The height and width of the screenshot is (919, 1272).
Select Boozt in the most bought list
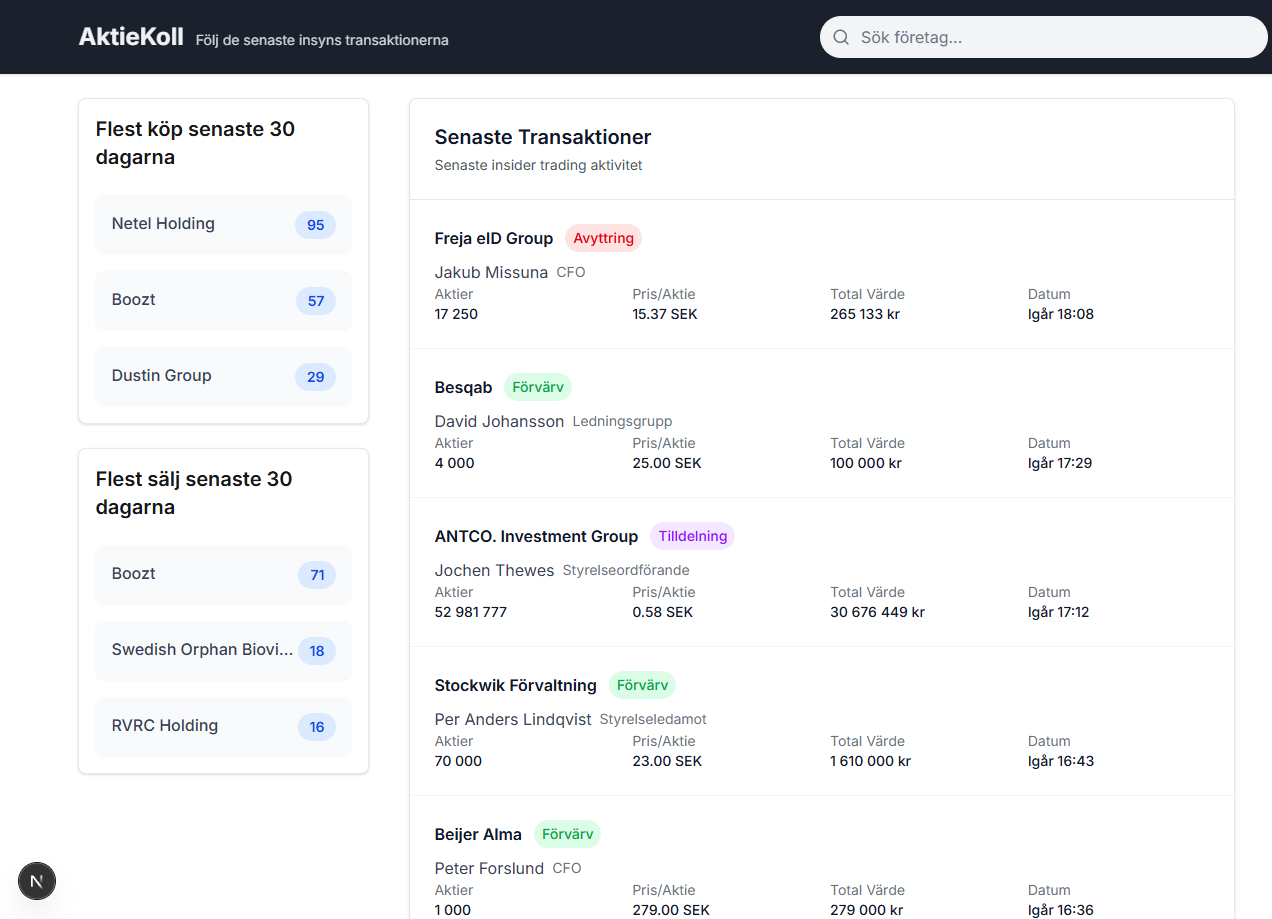point(134,300)
